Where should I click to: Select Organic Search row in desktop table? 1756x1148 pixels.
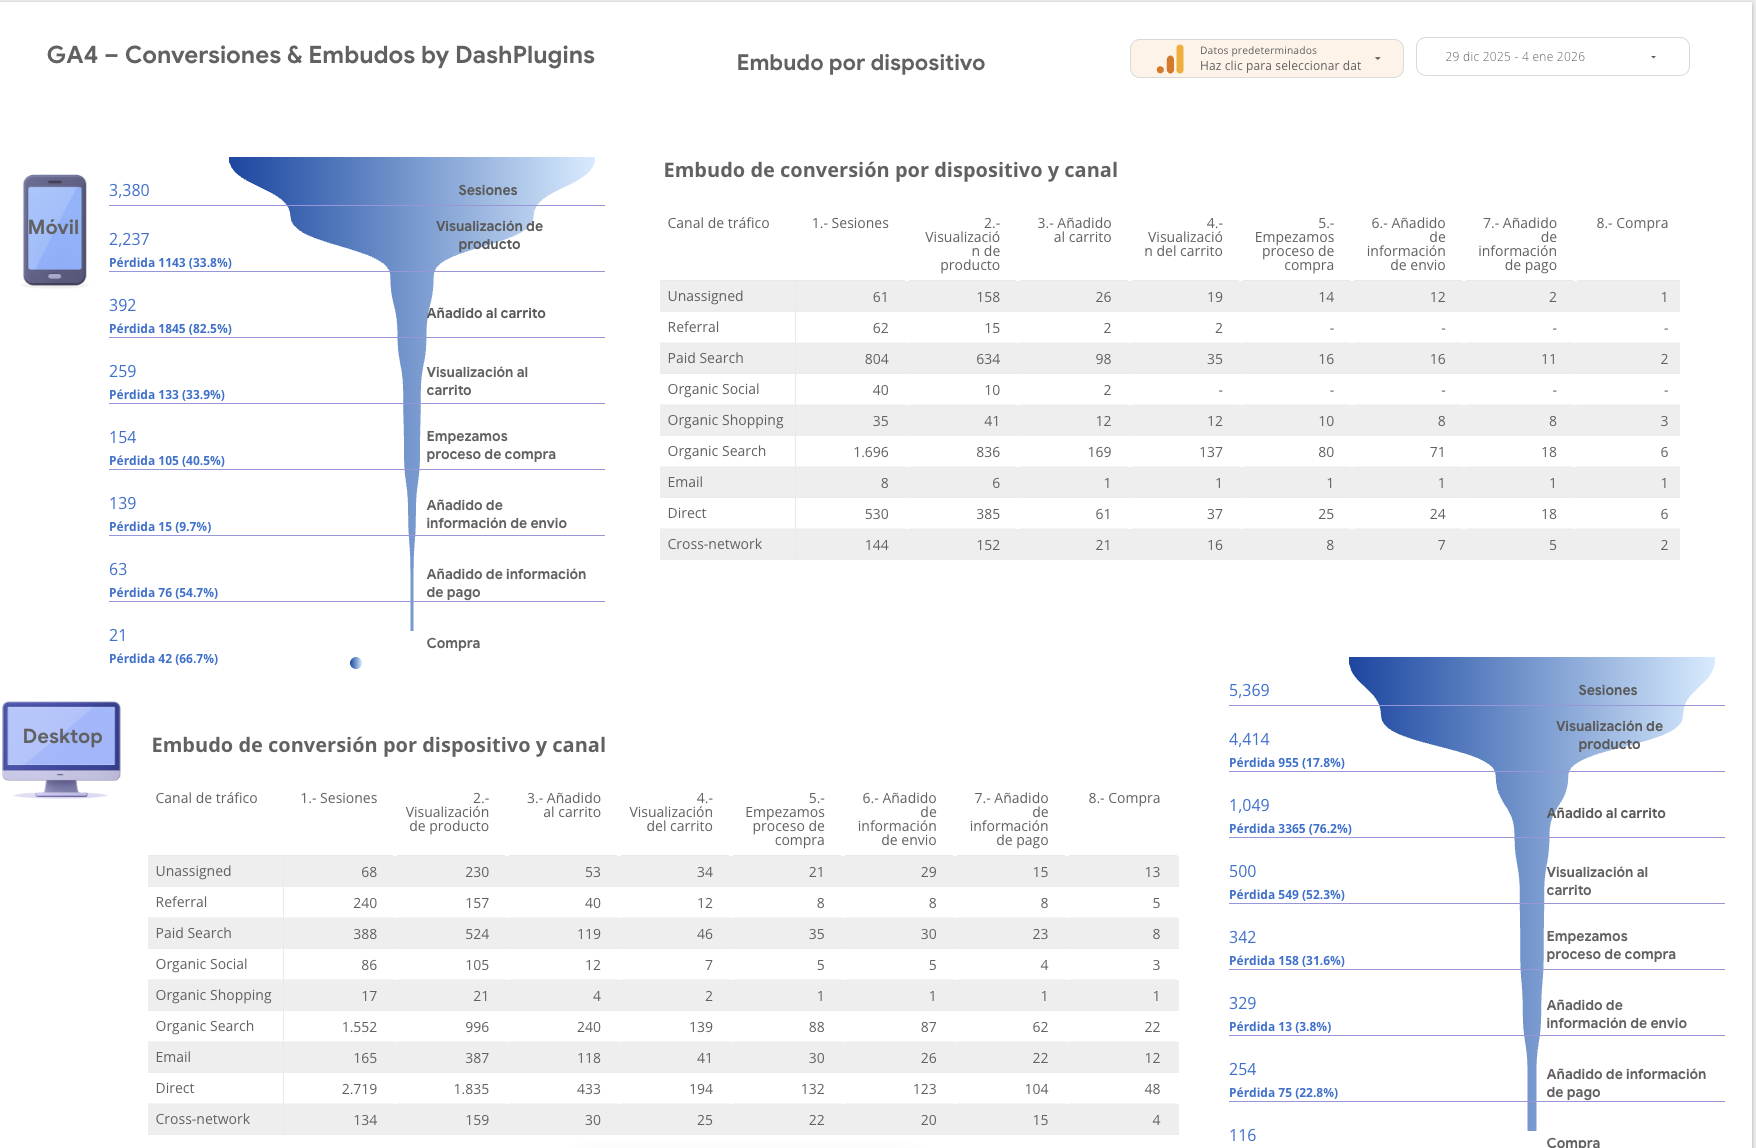[x=205, y=1026]
